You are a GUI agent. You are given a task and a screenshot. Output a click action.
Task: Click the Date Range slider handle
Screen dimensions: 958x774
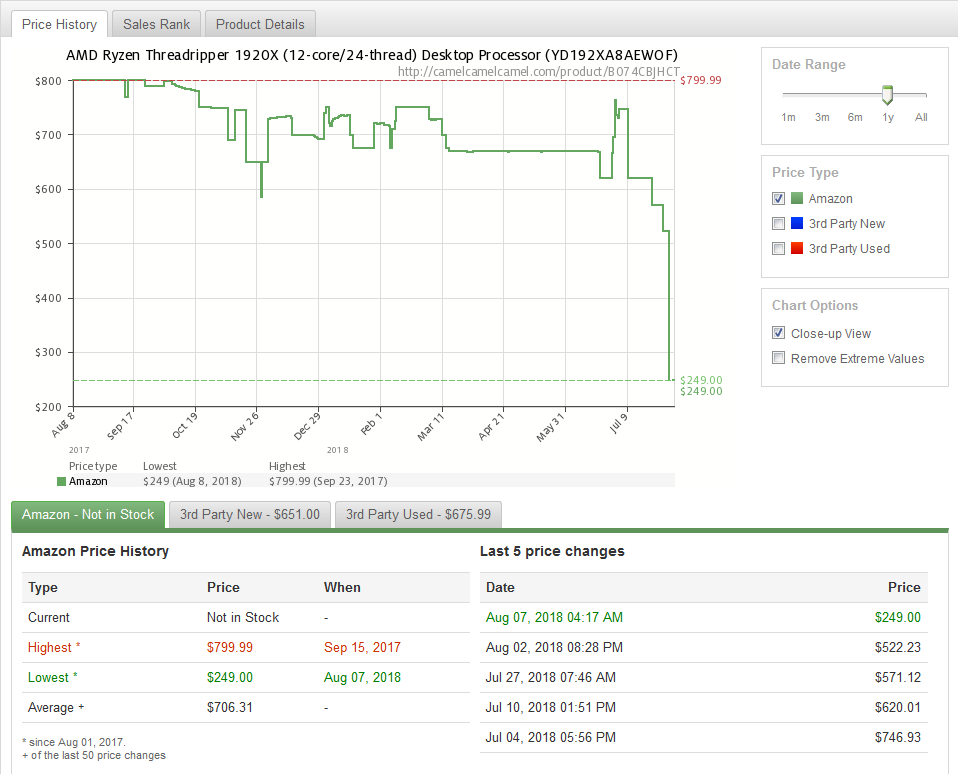click(887, 95)
